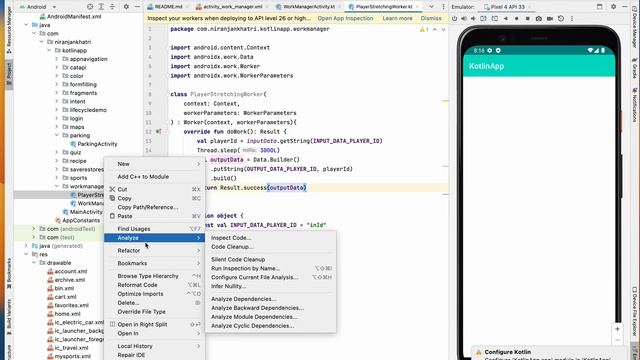Image resolution: width=640 pixels, height=360 pixels.
Task: Expand the appnavigation package
Action: 57,59
